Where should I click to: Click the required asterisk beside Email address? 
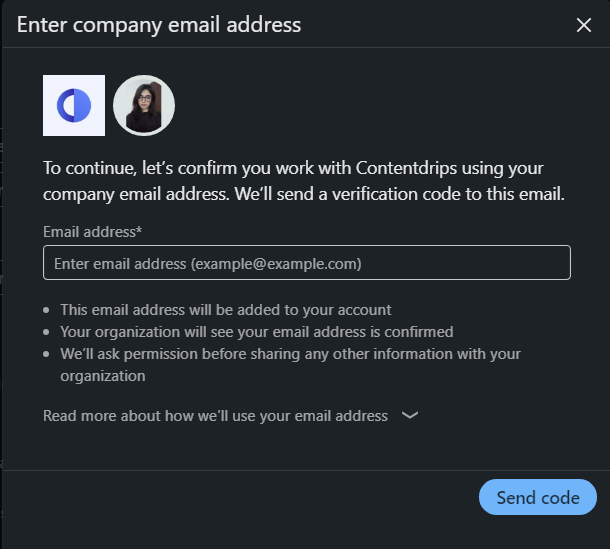click(139, 231)
